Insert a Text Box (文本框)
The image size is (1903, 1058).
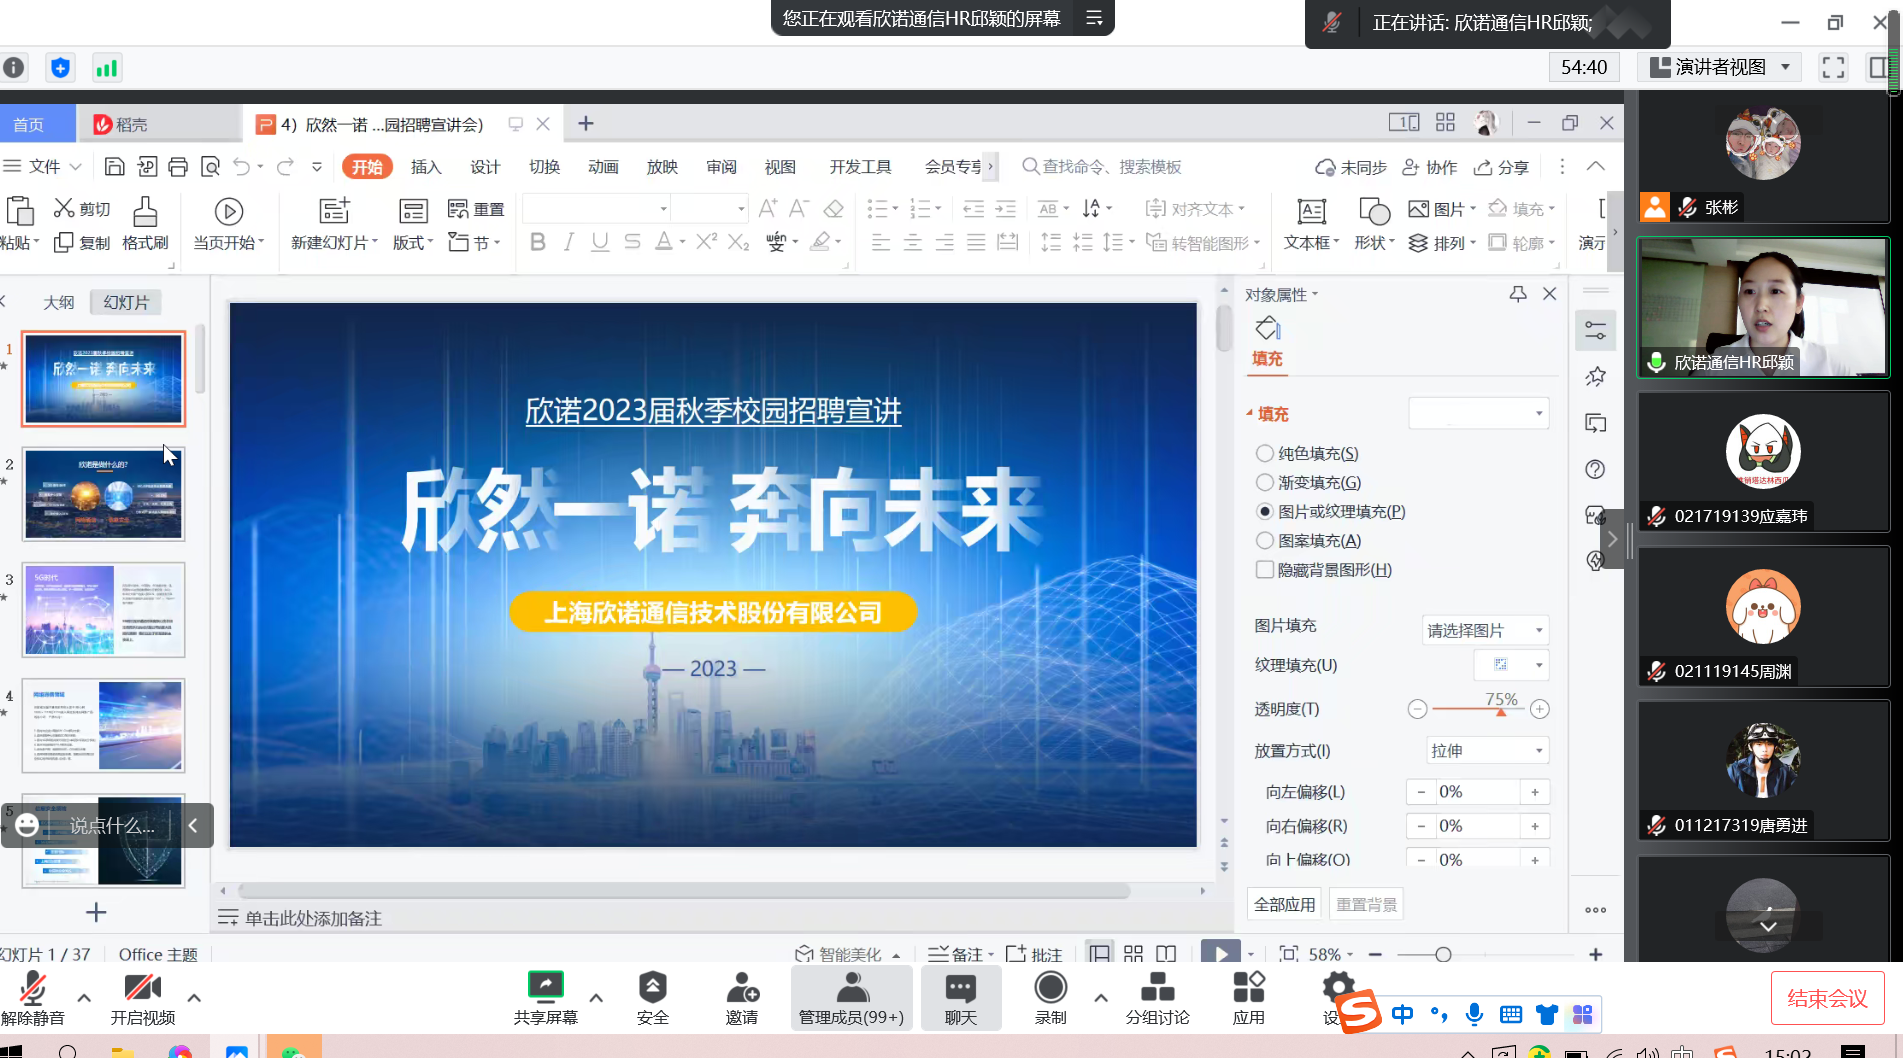click(x=1311, y=224)
